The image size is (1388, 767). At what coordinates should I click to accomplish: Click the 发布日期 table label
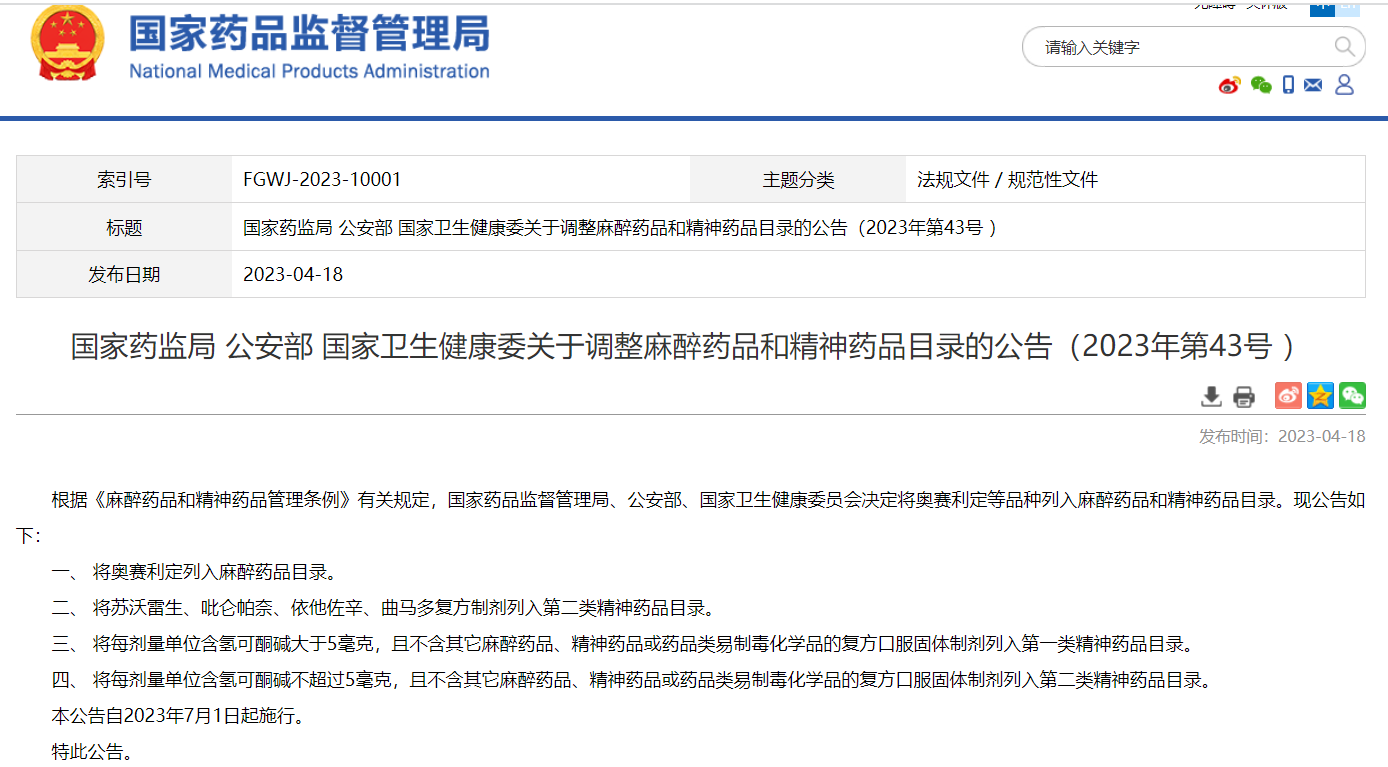point(124,274)
